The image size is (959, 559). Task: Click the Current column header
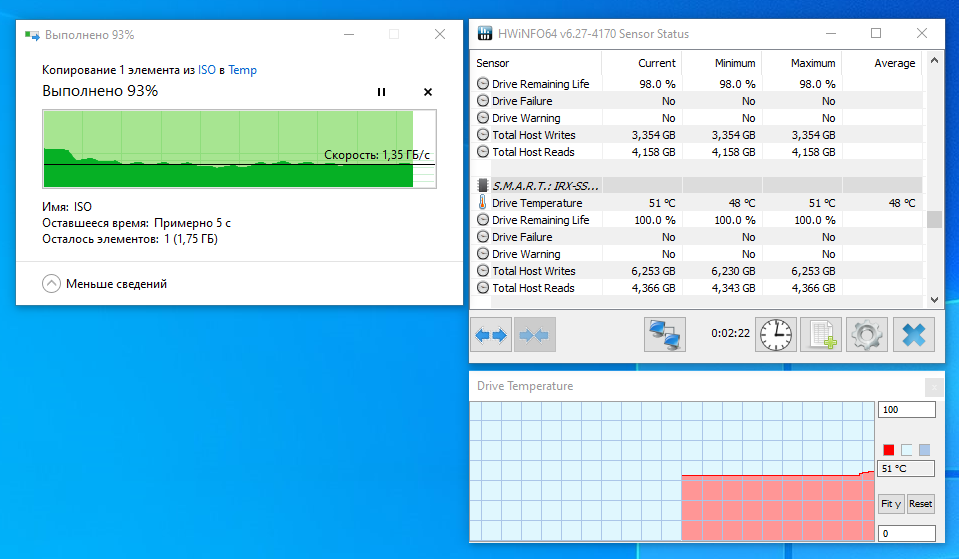click(642, 63)
